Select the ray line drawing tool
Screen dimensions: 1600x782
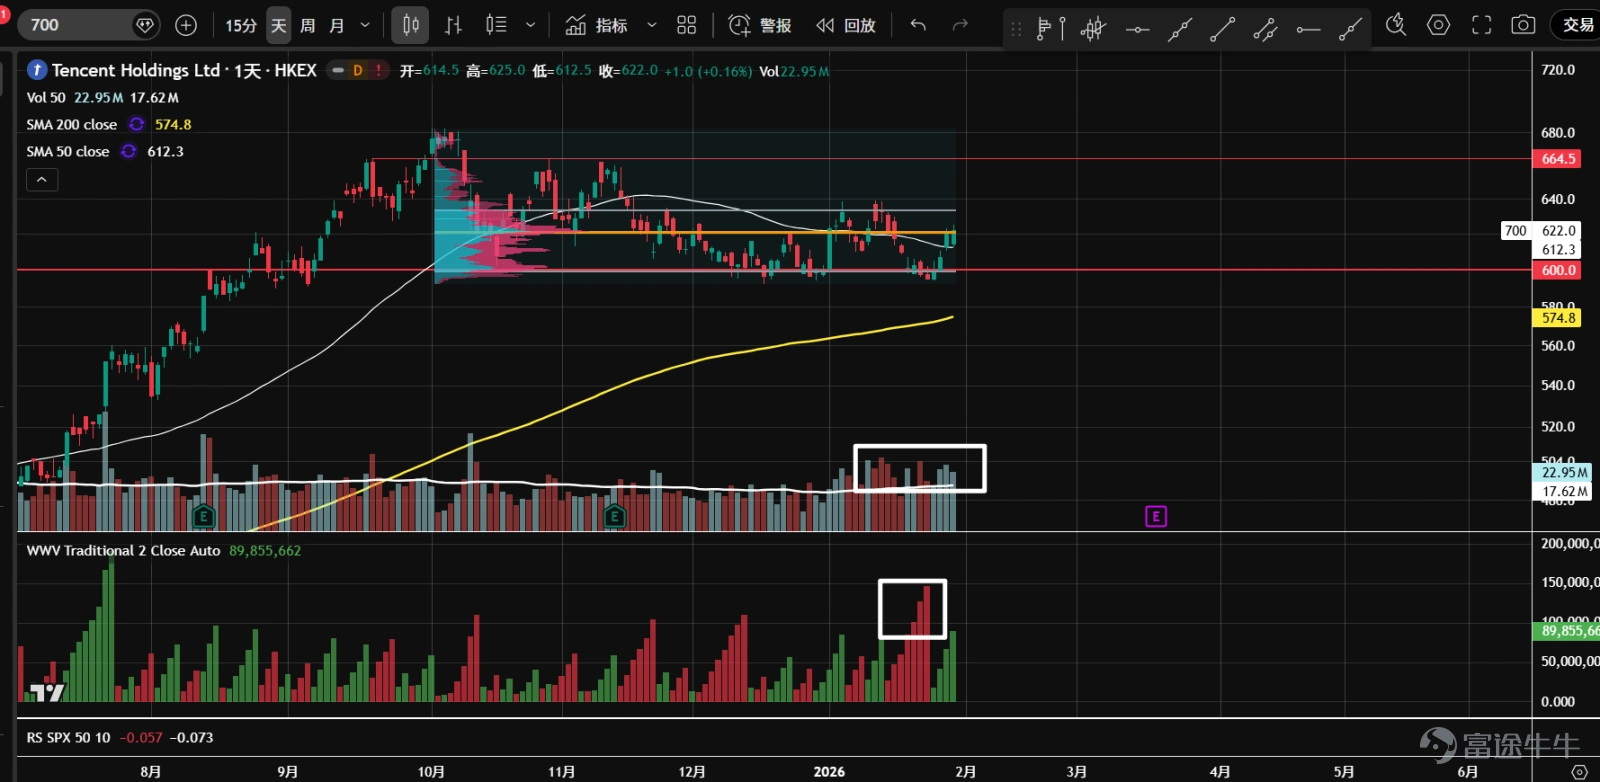tap(1350, 29)
